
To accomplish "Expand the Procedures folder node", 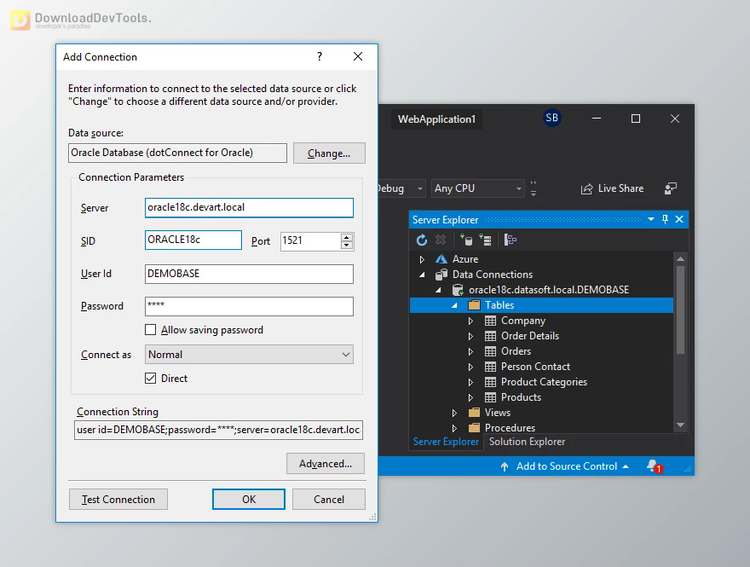I will click(x=454, y=428).
